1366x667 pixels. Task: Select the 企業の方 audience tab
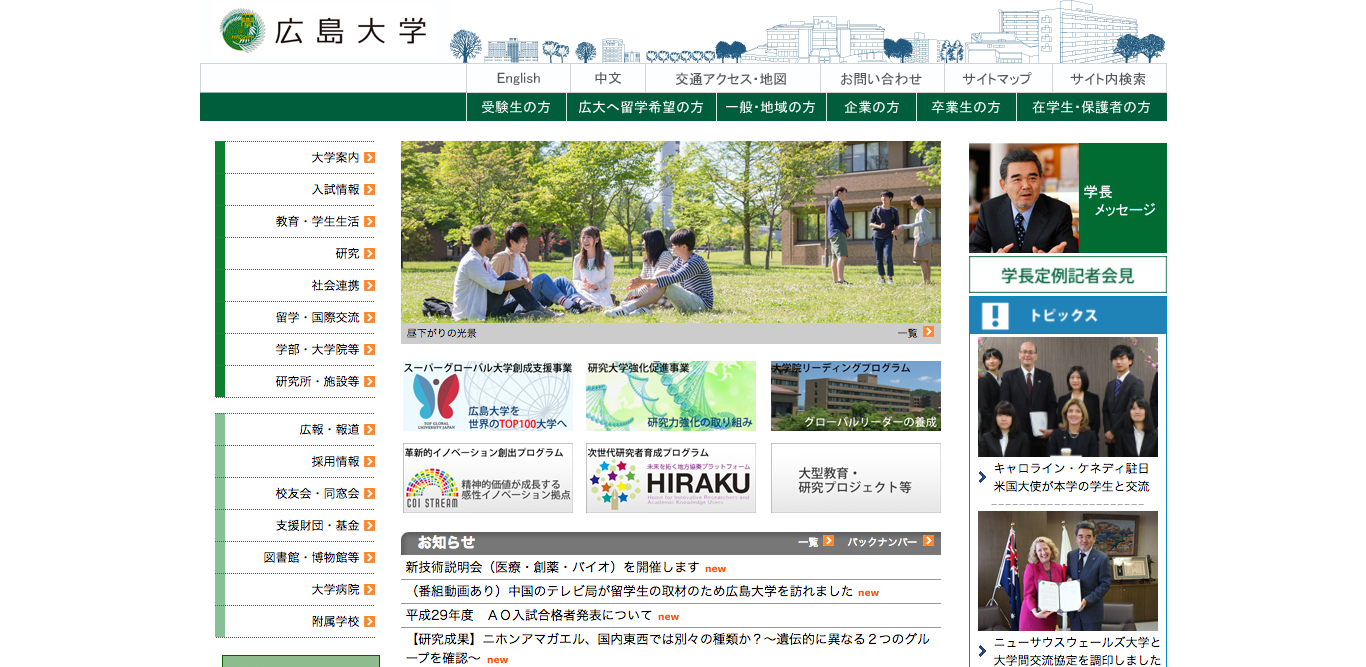click(x=872, y=107)
